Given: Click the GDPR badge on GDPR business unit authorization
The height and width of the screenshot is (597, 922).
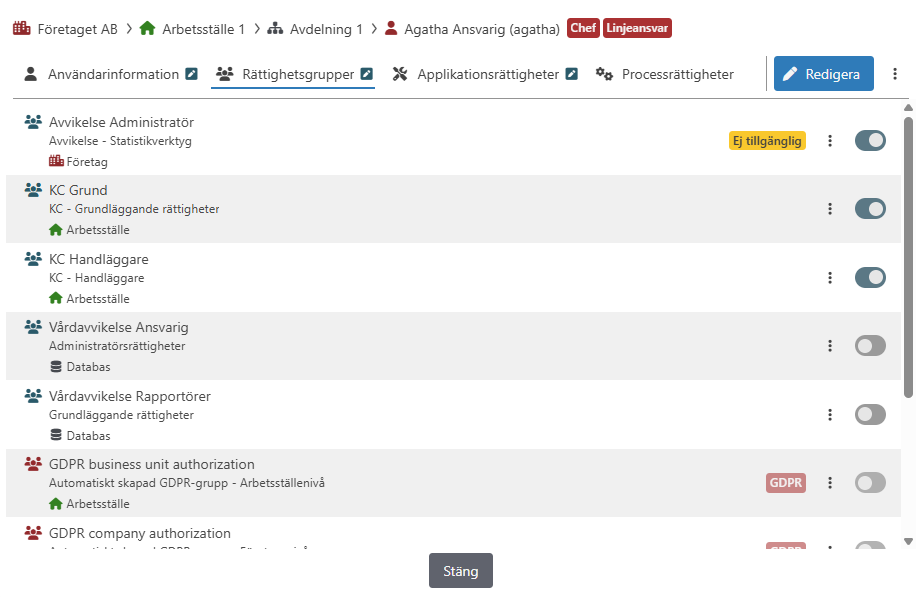Looking at the screenshot, I should (x=786, y=483).
